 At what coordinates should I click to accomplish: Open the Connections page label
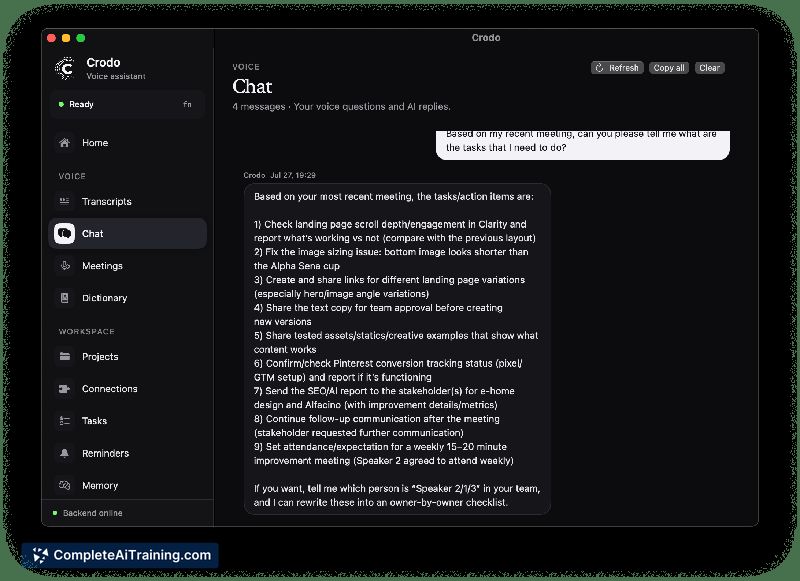pyautogui.click(x=110, y=389)
